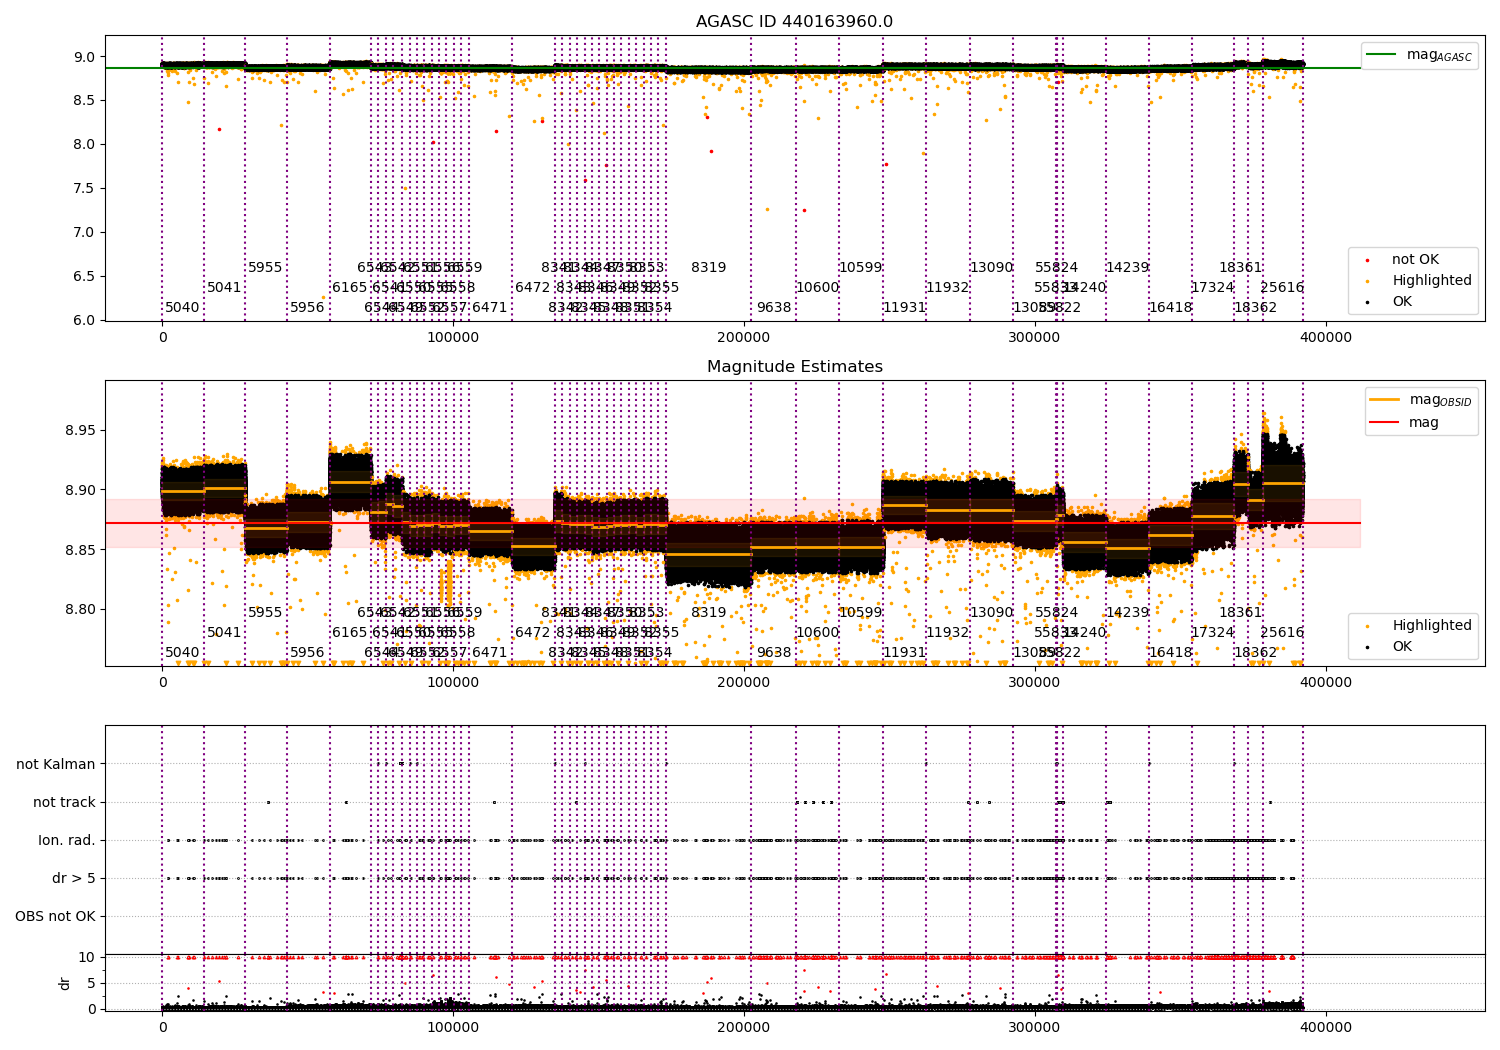The width and height of the screenshot is (1500, 1050).
Task: Select the 'OBS not OK' axis label
Action: click(x=55, y=917)
